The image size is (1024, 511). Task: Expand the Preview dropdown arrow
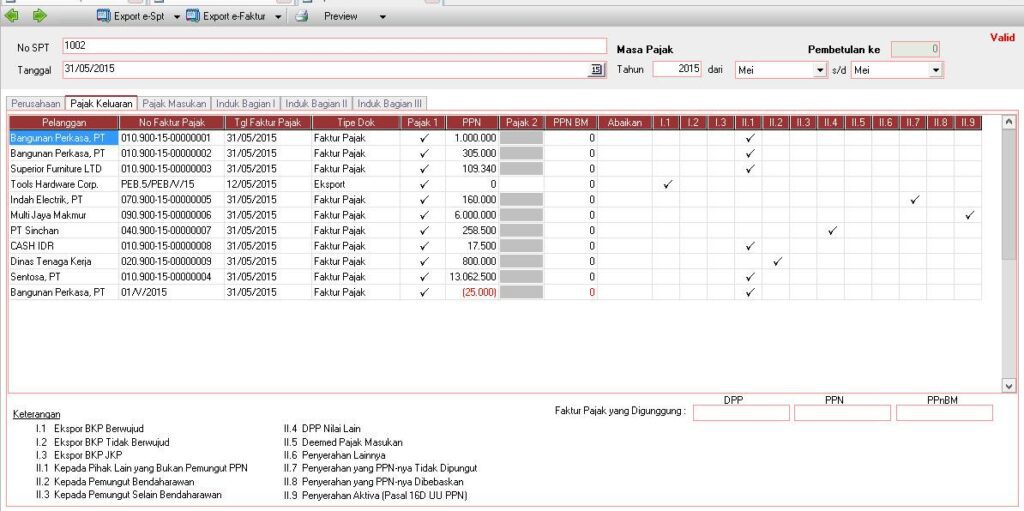pyautogui.click(x=381, y=17)
